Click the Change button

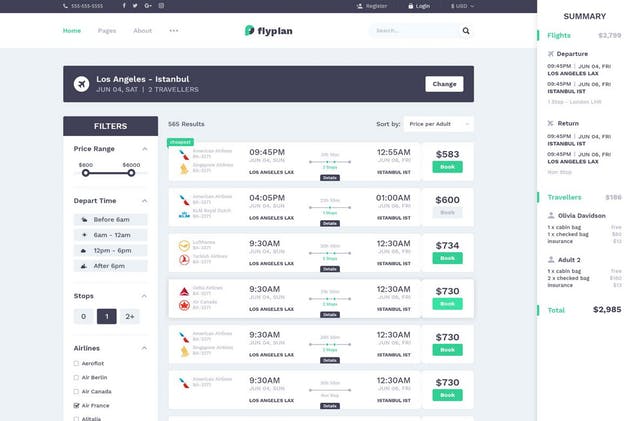point(444,84)
